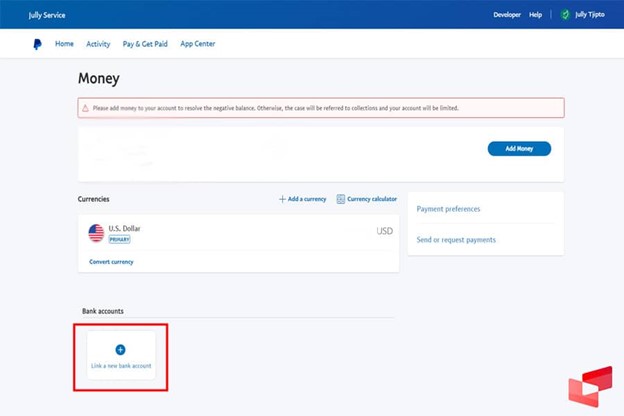Open the Help link in header
This screenshot has height=416, width=624.
pyautogui.click(x=535, y=15)
